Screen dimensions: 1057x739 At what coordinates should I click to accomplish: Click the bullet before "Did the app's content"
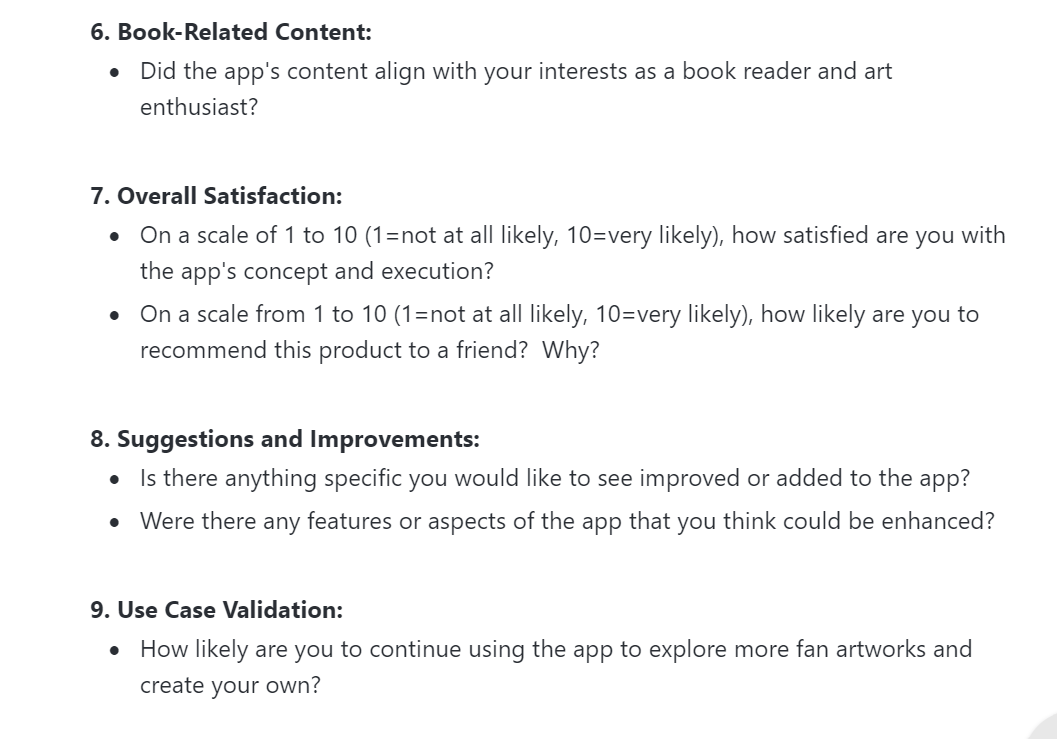click(115, 72)
